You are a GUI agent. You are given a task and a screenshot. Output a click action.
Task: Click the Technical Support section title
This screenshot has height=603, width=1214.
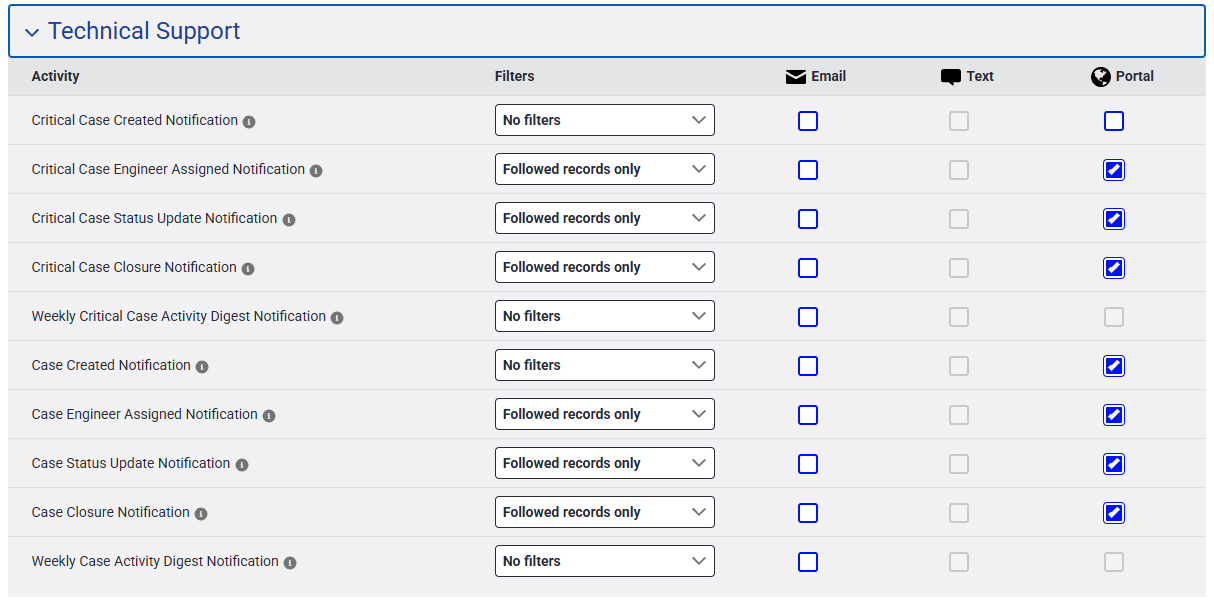(144, 31)
